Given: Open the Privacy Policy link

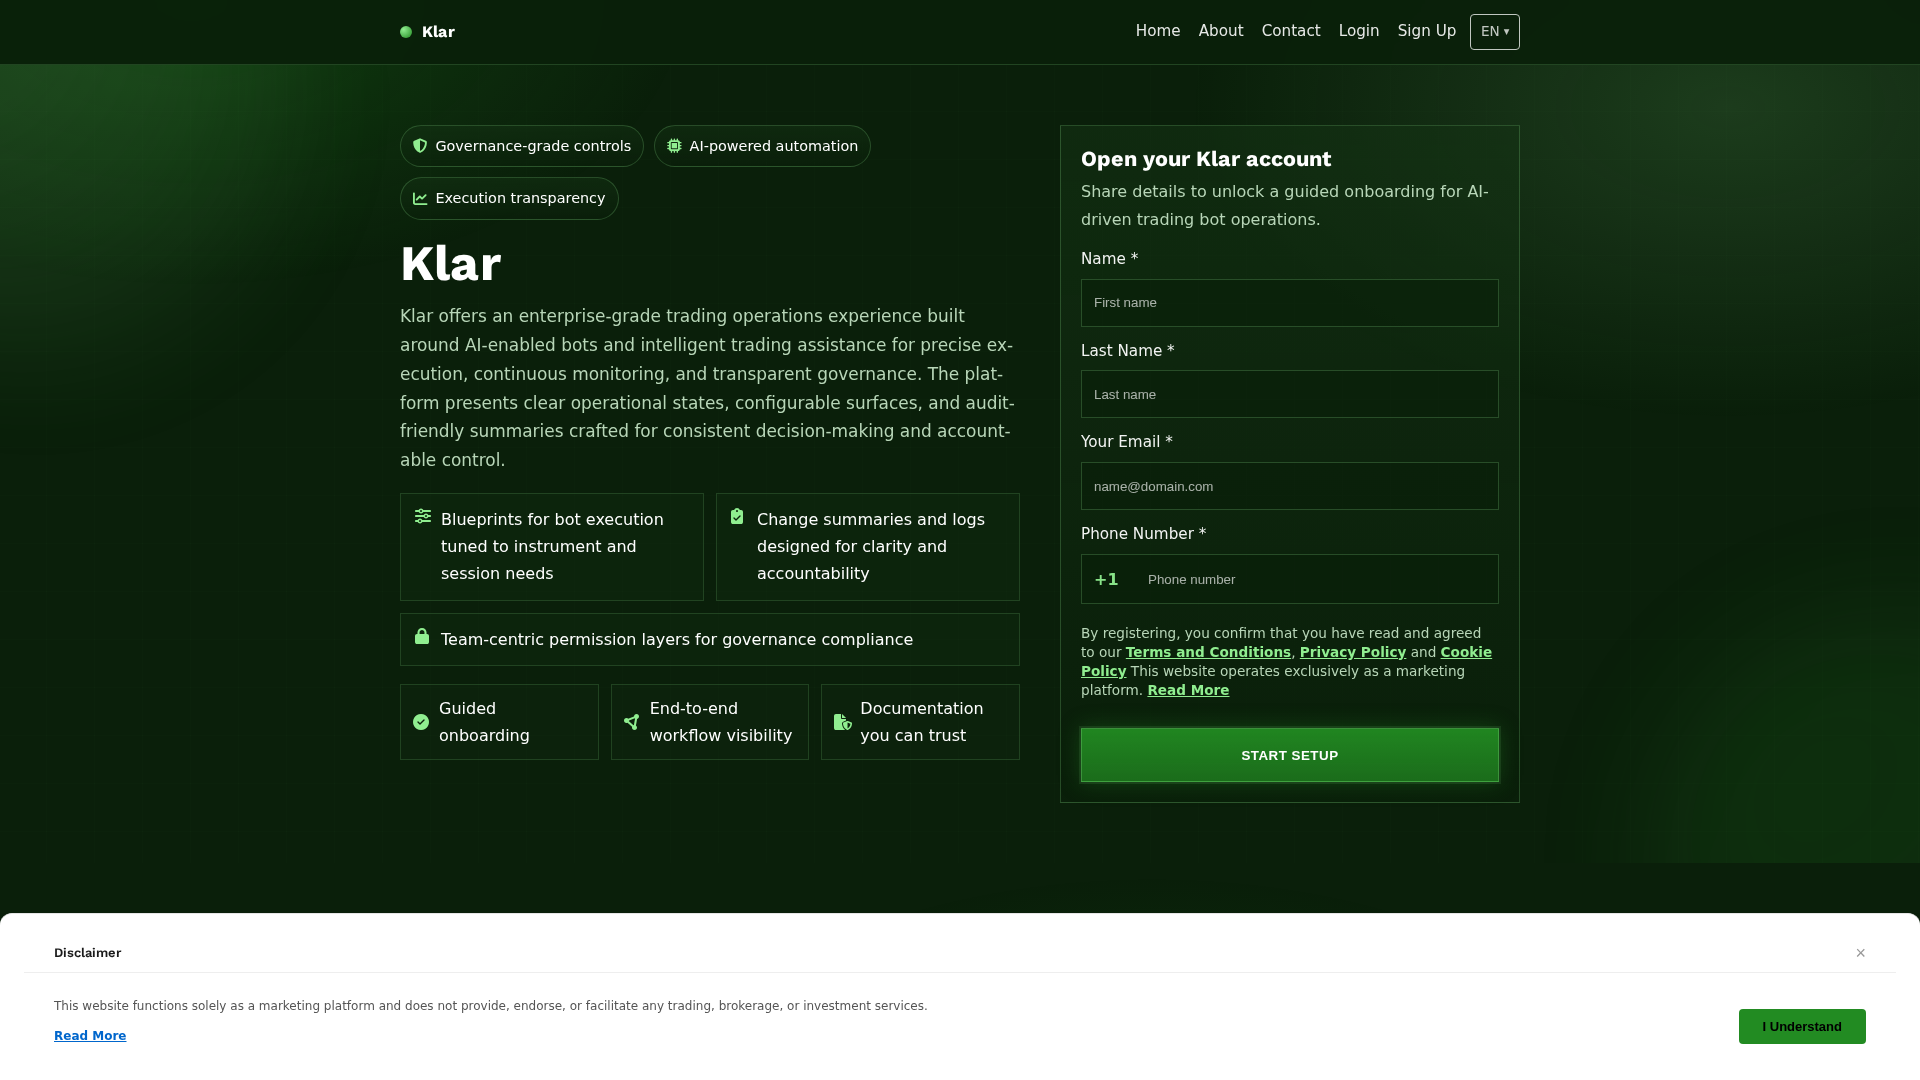Looking at the screenshot, I should pos(1353,652).
